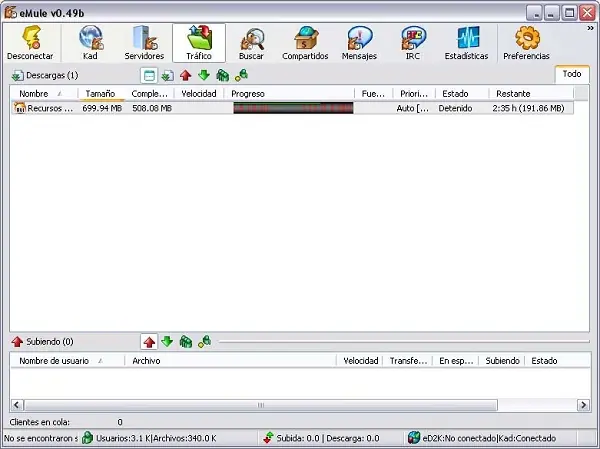Open the Mensajes panel
The width and height of the screenshot is (600, 449).
359,43
